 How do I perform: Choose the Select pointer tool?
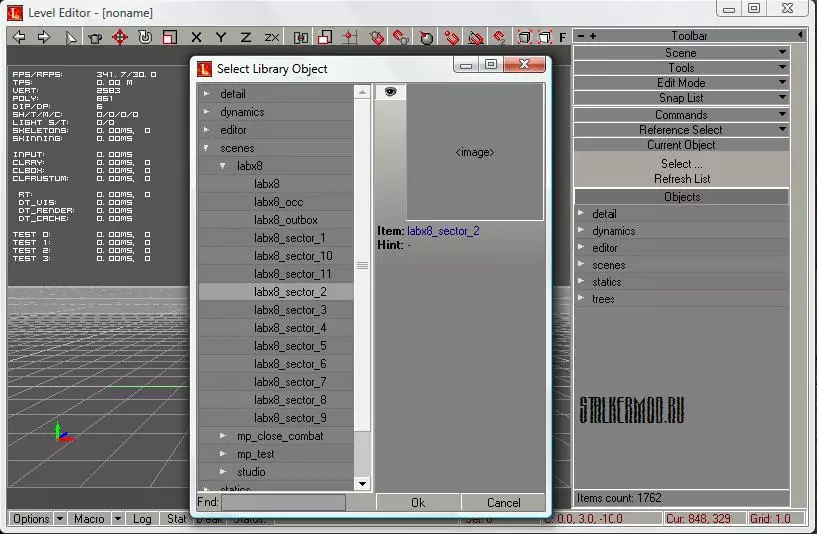[x=70, y=38]
